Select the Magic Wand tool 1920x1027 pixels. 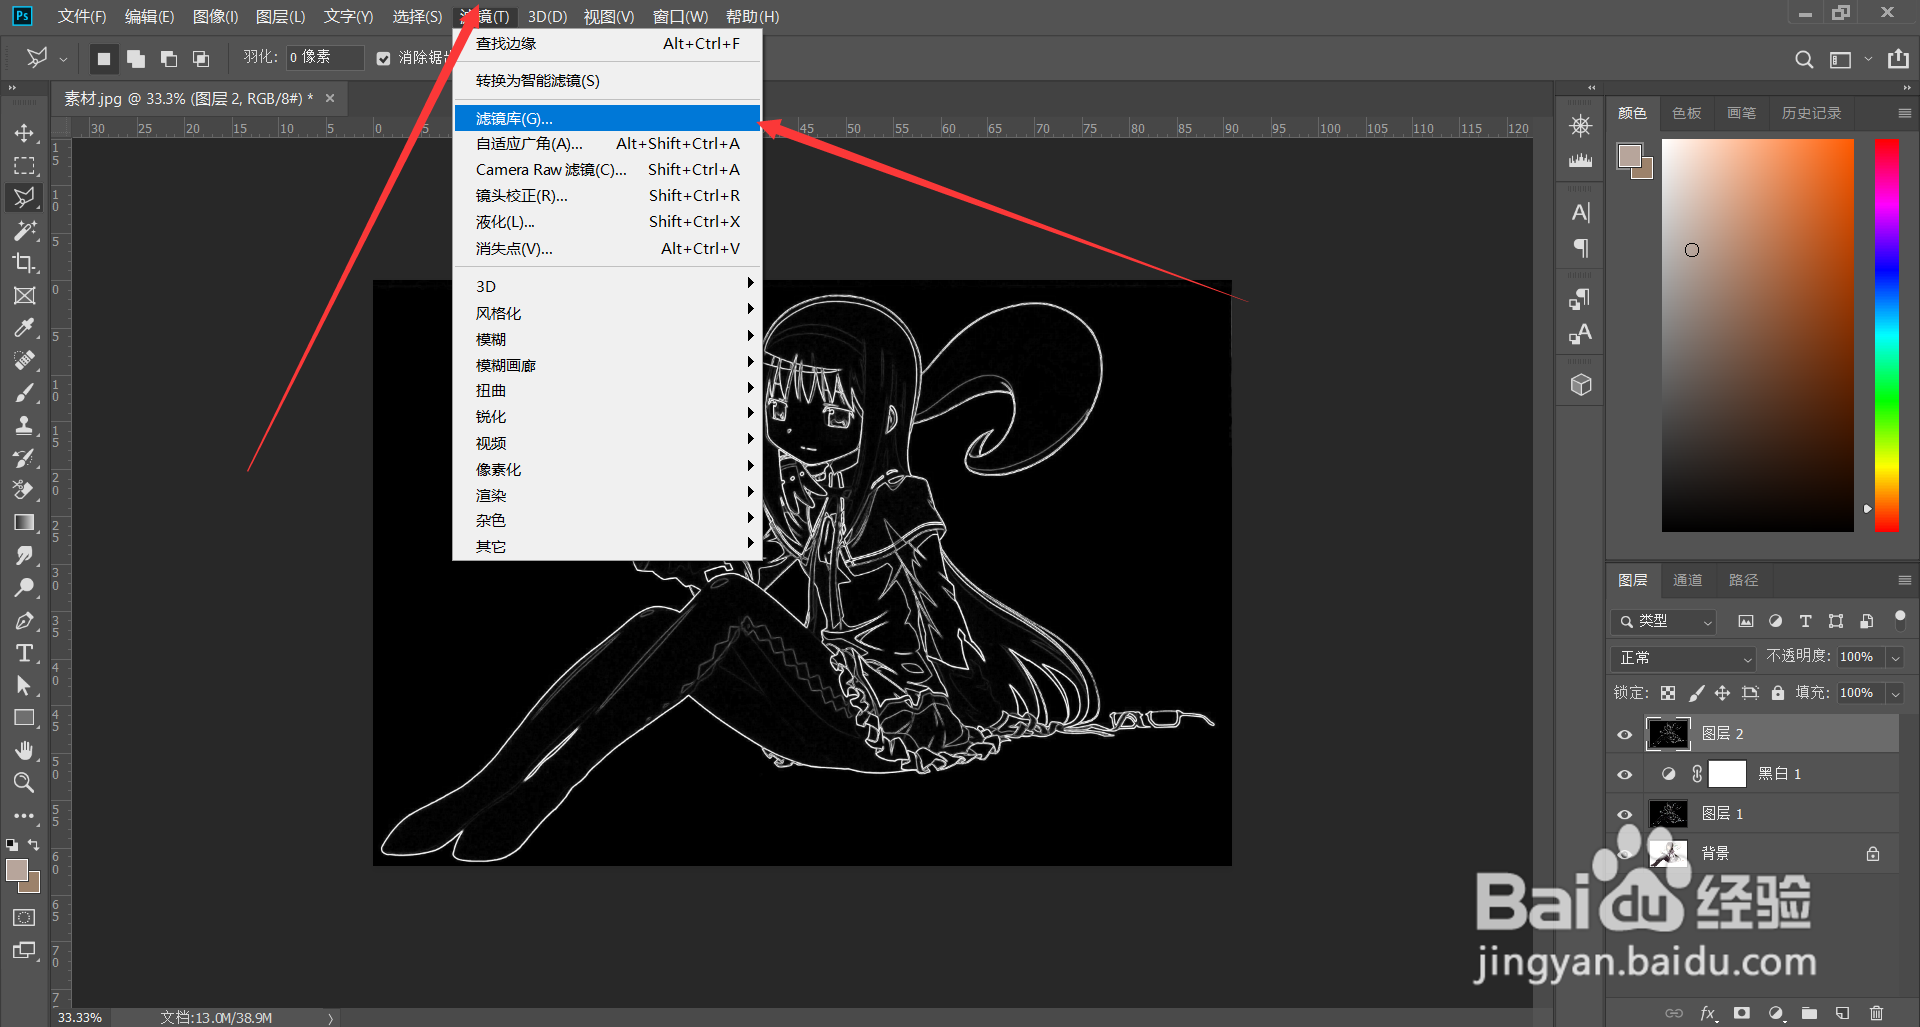click(x=24, y=230)
